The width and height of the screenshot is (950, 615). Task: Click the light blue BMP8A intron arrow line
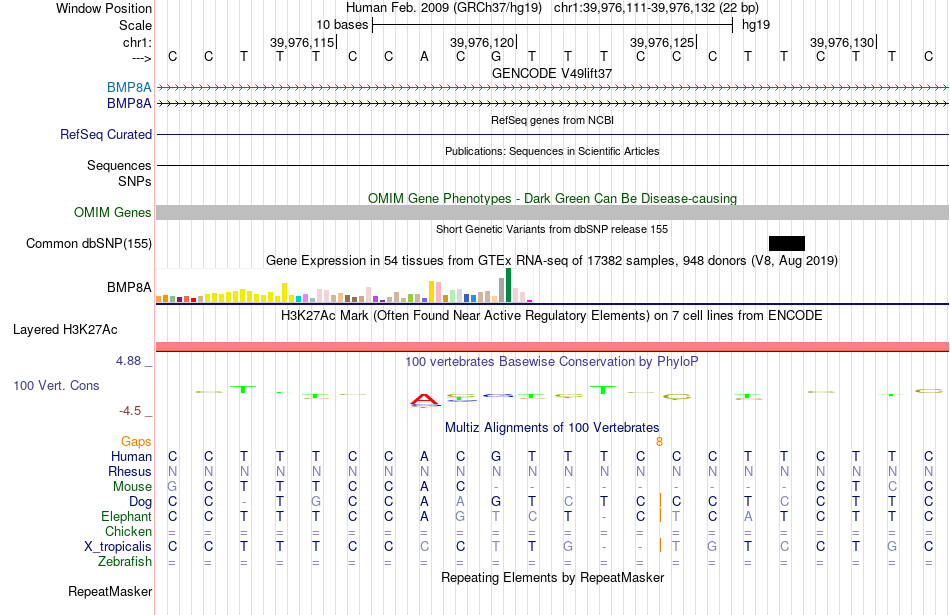coord(553,88)
